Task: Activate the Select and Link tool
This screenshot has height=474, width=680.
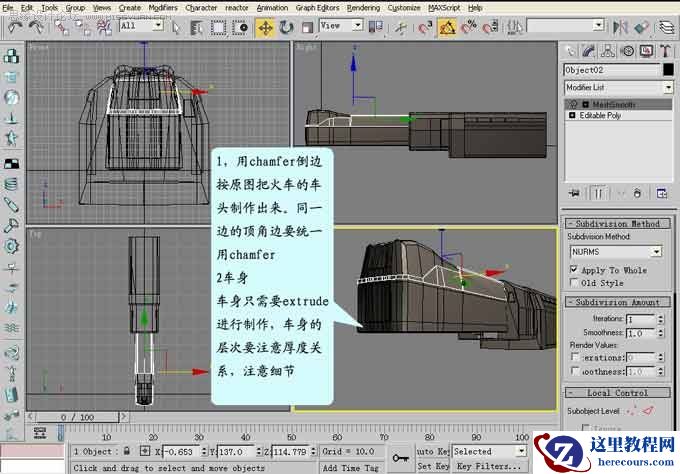Action: (x=62, y=27)
